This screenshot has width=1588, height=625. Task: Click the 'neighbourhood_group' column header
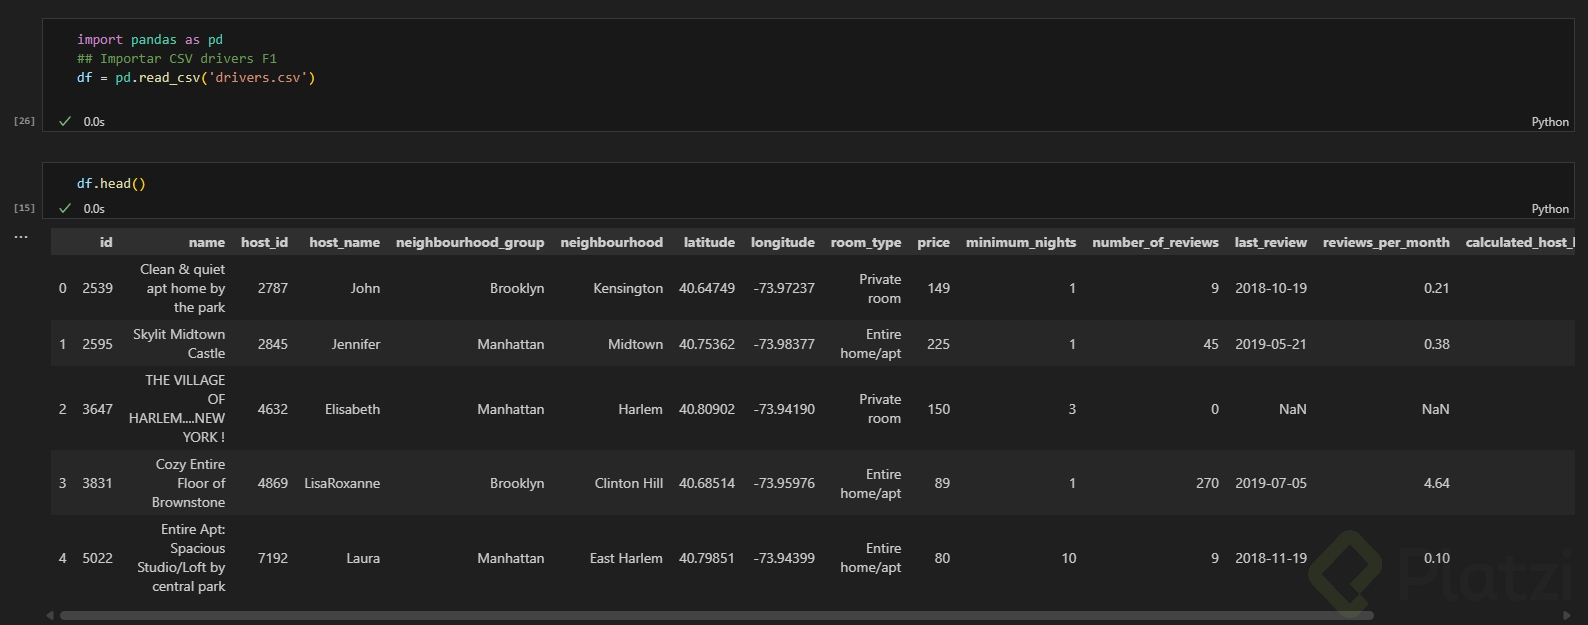[x=470, y=242]
